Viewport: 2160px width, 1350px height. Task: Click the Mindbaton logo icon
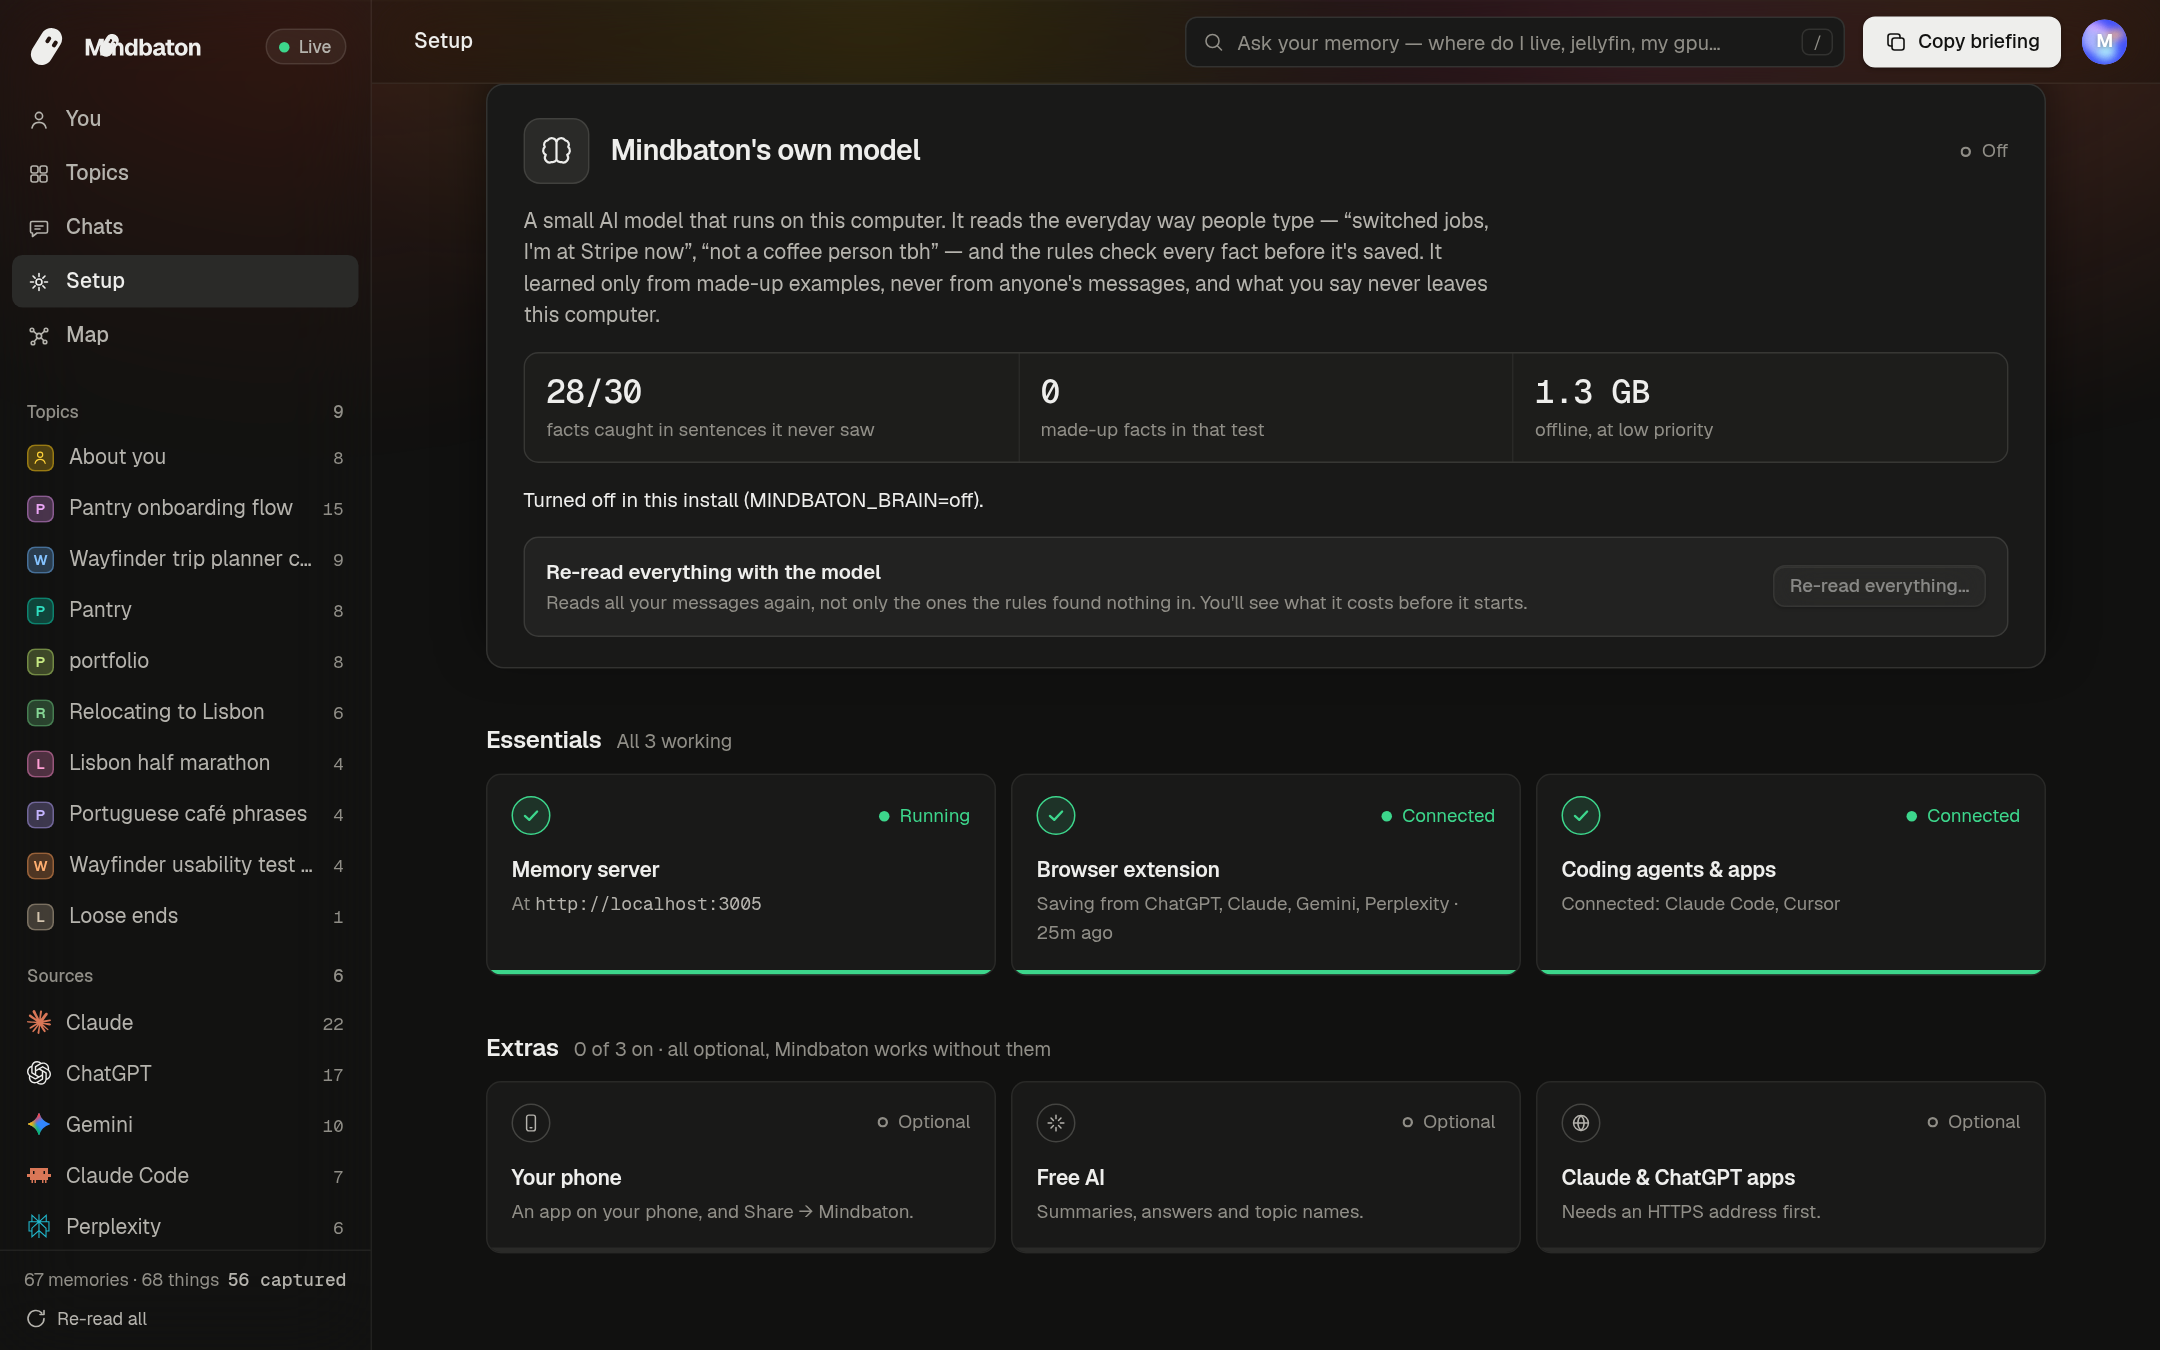(x=46, y=46)
